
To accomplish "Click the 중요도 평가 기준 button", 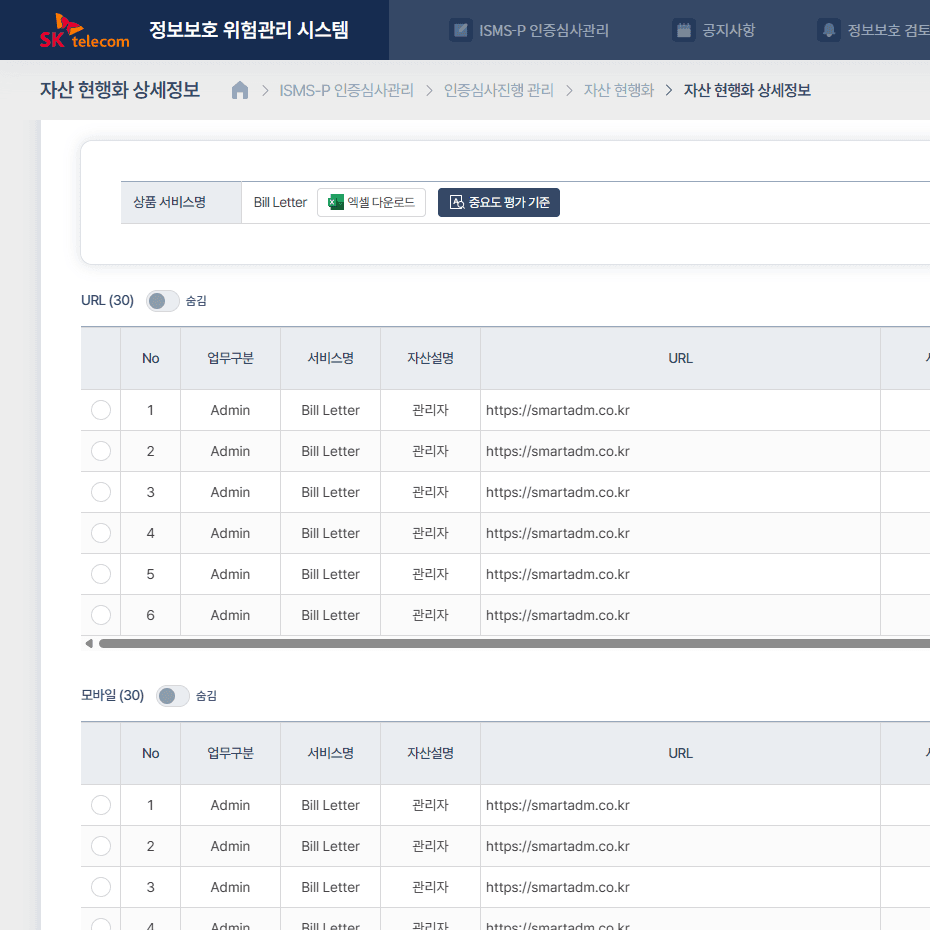I will [x=499, y=202].
